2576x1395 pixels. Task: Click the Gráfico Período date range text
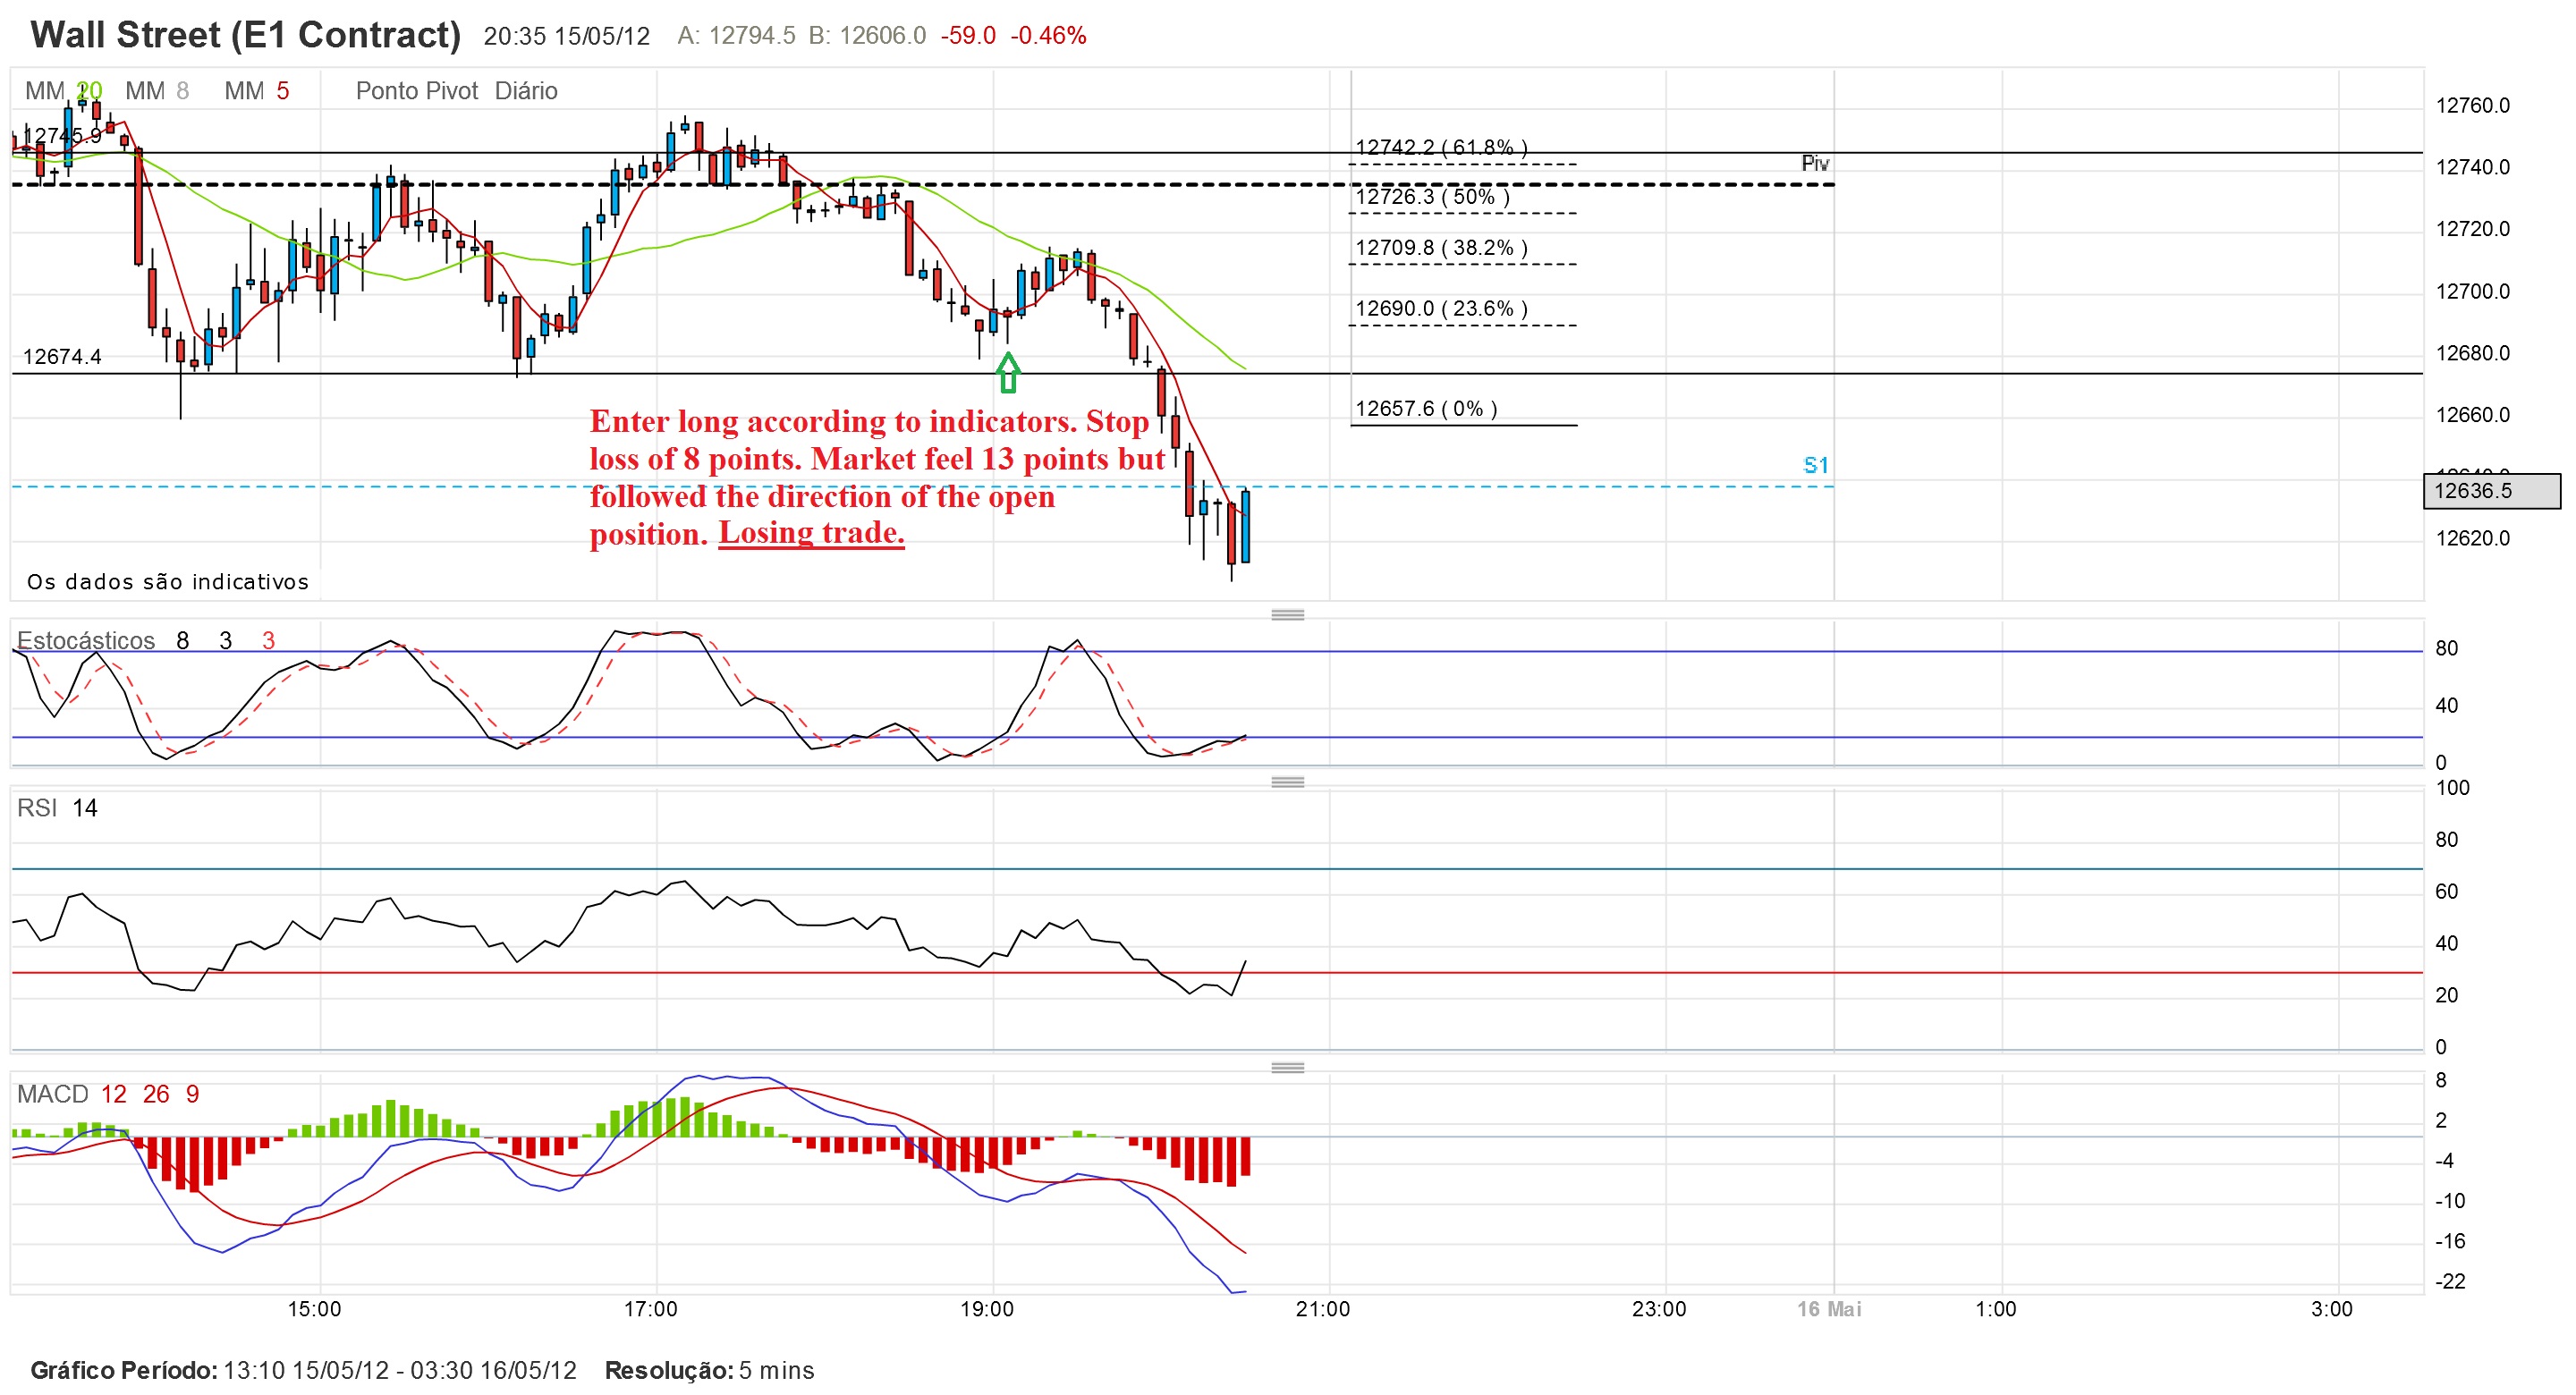[304, 1370]
